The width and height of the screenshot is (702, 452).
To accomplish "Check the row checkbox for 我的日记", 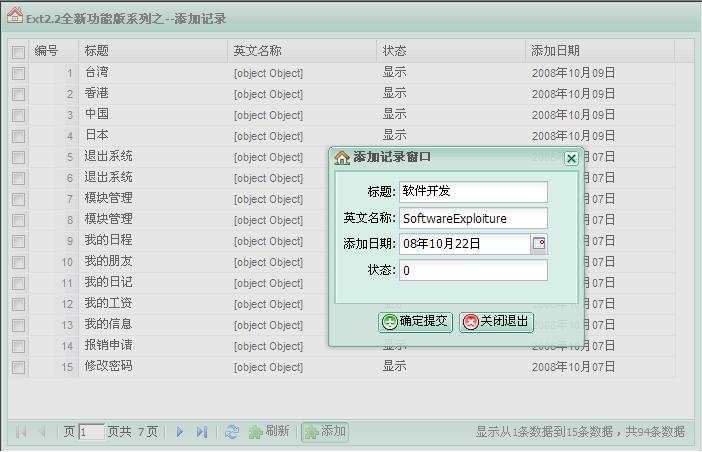I will click(18, 284).
